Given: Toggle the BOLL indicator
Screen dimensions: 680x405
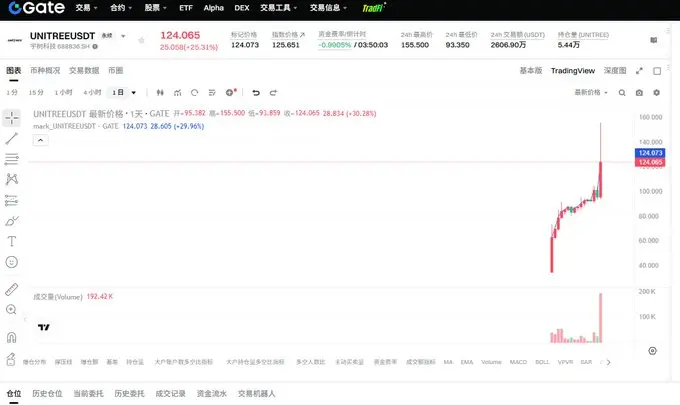Looking at the screenshot, I should pyautogui.click(x=542, y=362).
